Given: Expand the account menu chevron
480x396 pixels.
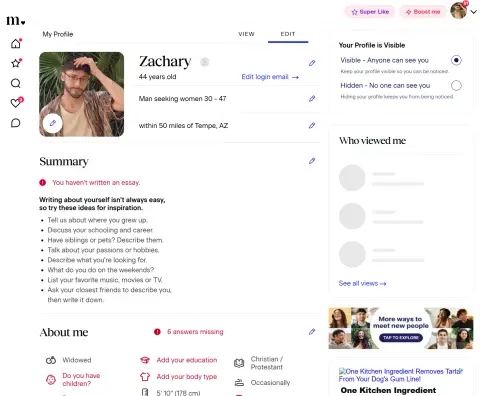Looking at the screenshot, I should click(x=474, y=12).
